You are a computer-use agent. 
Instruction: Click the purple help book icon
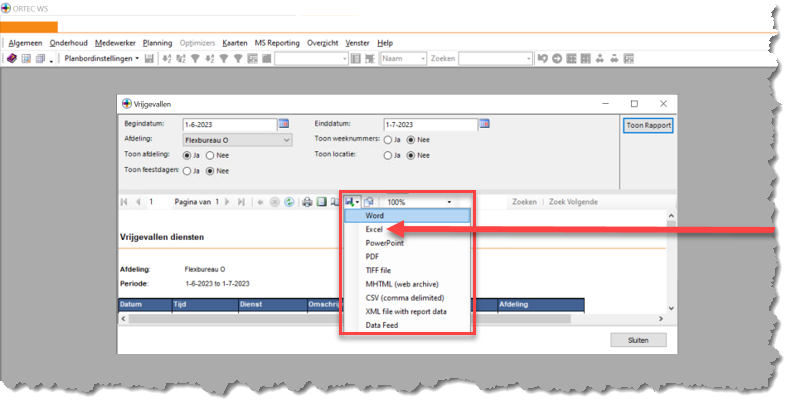pos(12,59)
